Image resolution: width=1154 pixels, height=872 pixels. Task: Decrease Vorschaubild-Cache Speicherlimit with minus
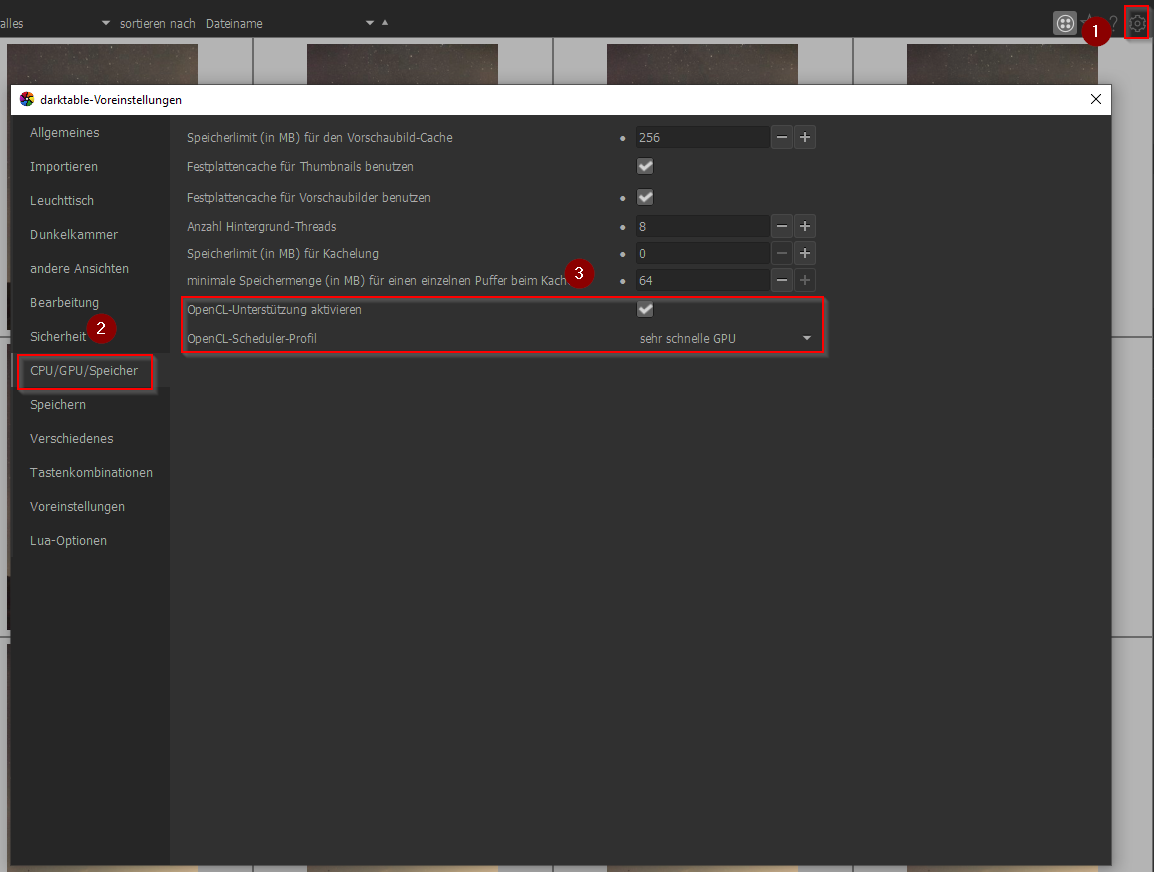coord(782,138)
